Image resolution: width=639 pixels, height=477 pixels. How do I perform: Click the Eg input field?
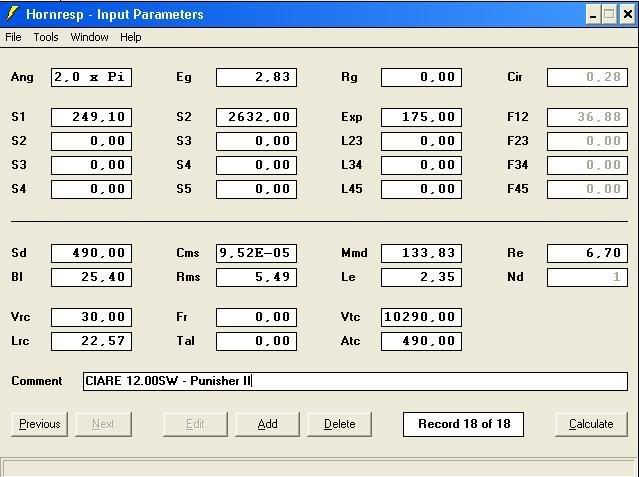point(256,77)
